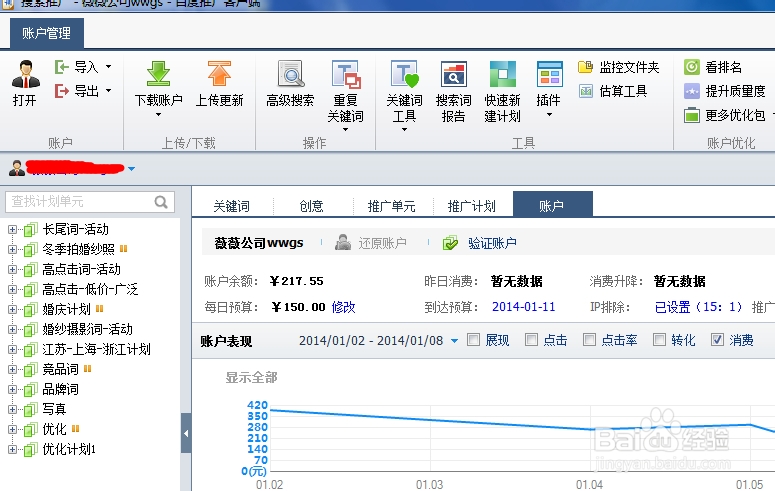Click the search magnifier in 查找计划单元 box
The height and width of the screenshot is (491, 775).
point(161,202)
